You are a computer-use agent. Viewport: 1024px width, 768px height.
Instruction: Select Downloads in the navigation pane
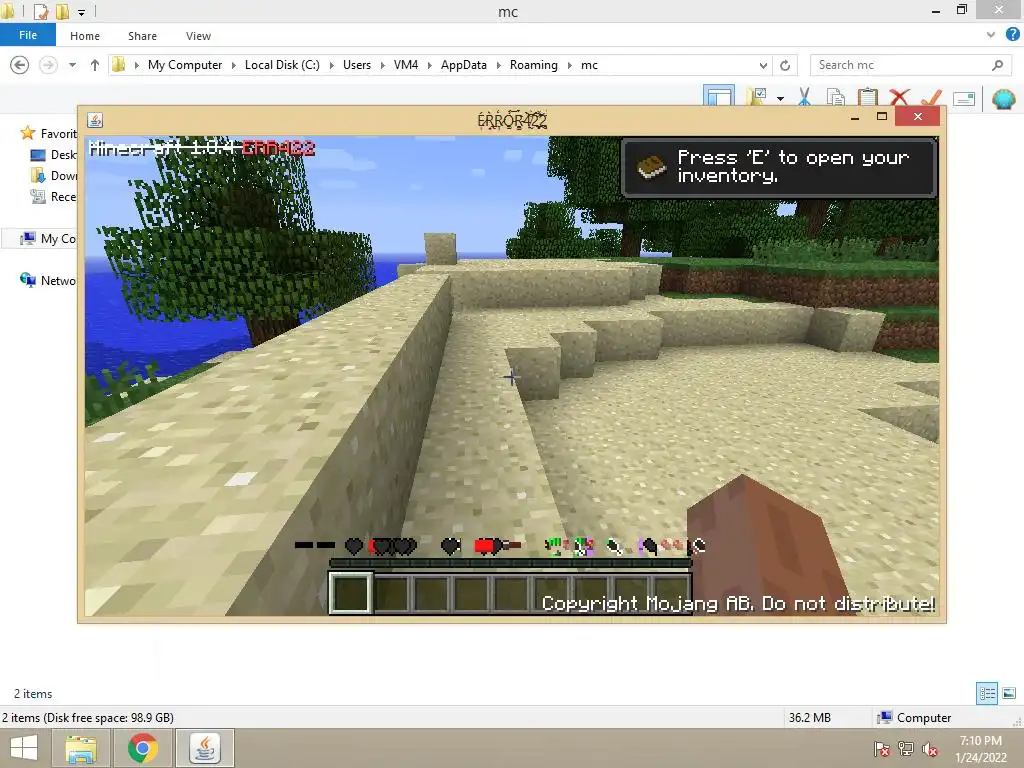pos(54,176)
